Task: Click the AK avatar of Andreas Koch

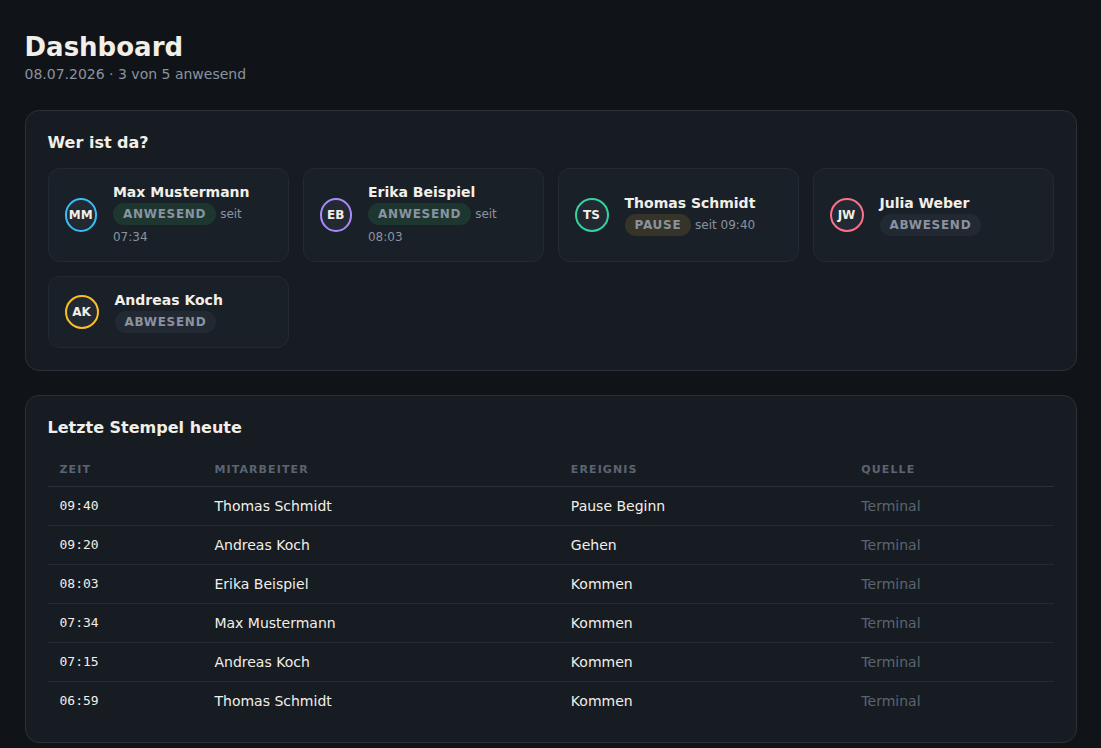Action: click(81, 312)
